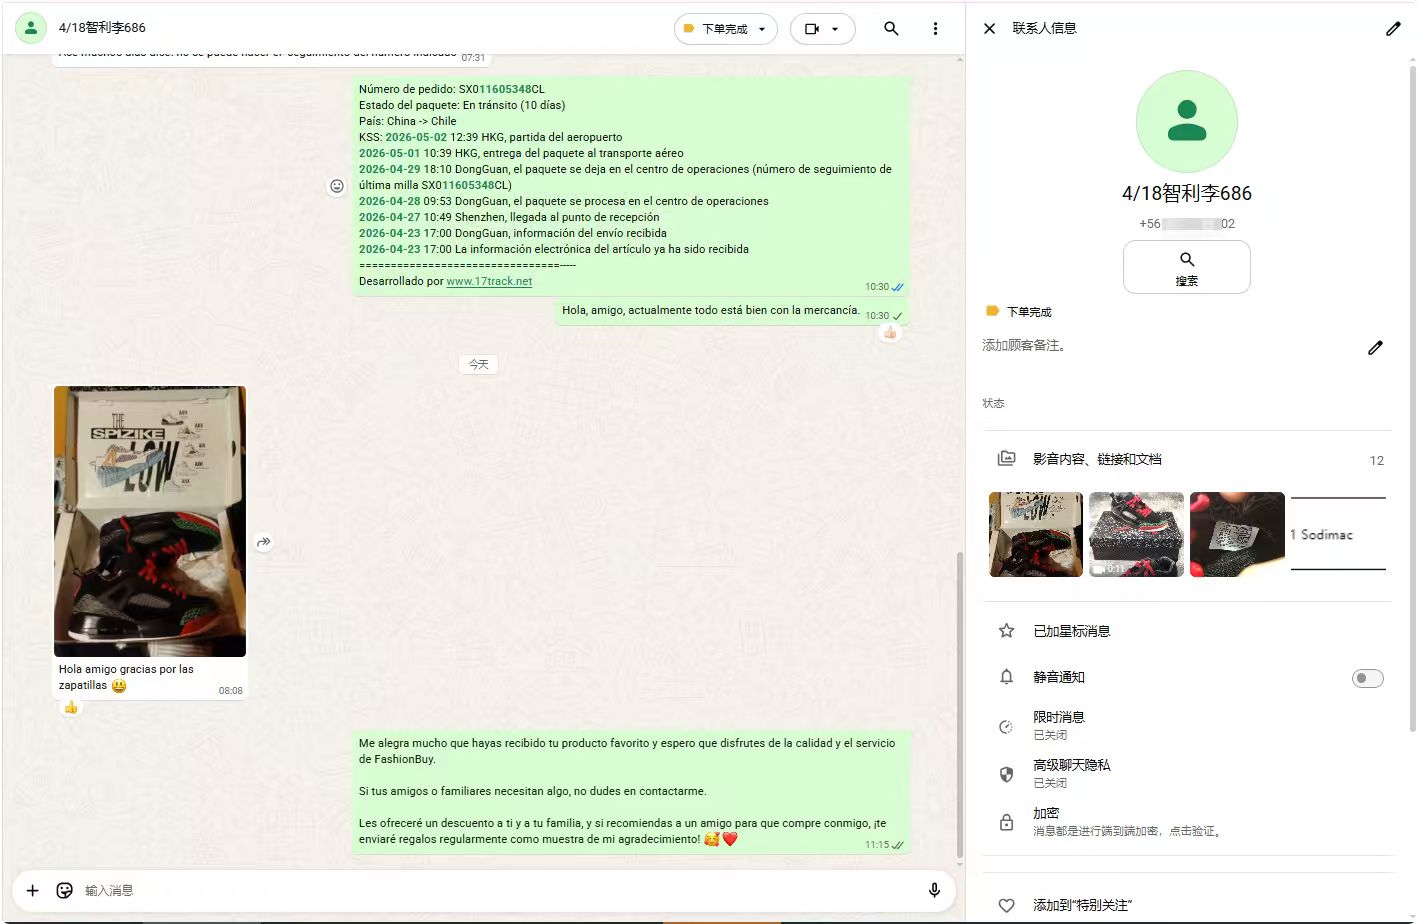Click date link 2026-05-01
The height and width of the screenshot is (924, 1418).
point(389,153)
